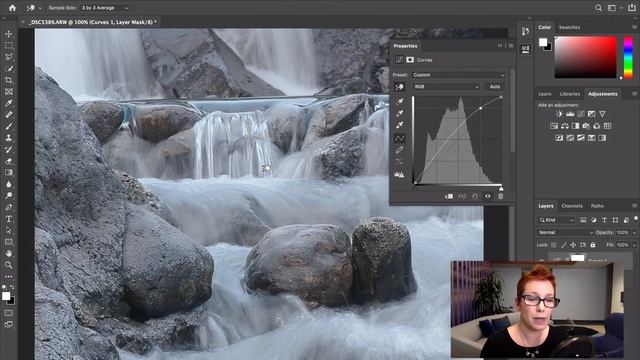Pick the gray point eyedropper in Curves

pos(400,113)
